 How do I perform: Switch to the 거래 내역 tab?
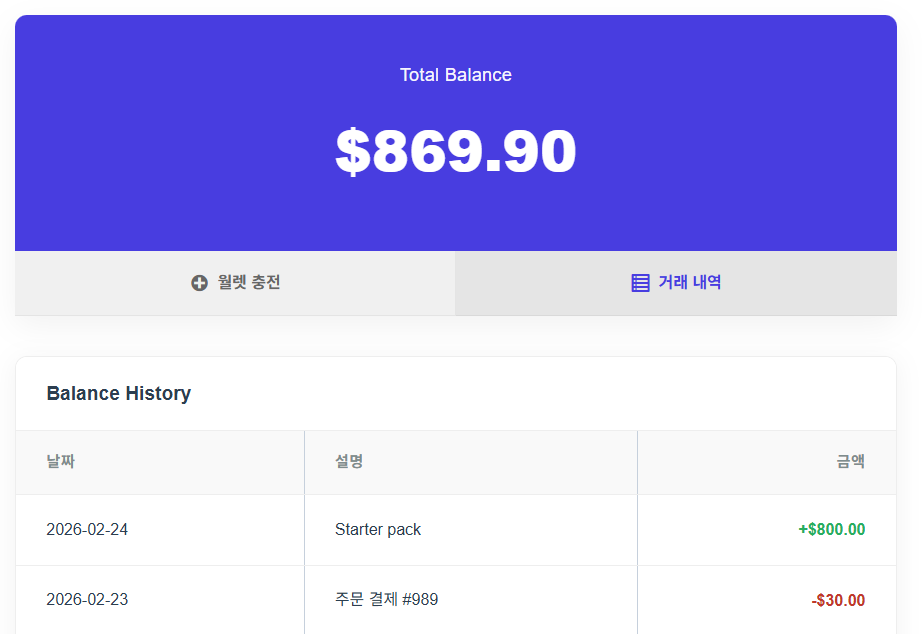pos(676,283)
